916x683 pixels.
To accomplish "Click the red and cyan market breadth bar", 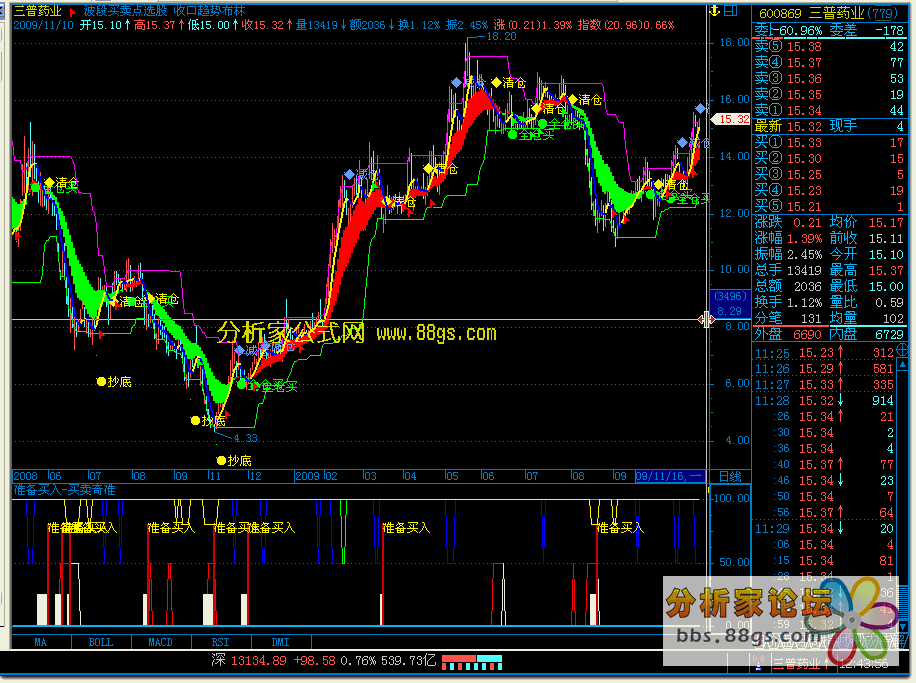I will (472, 662).
